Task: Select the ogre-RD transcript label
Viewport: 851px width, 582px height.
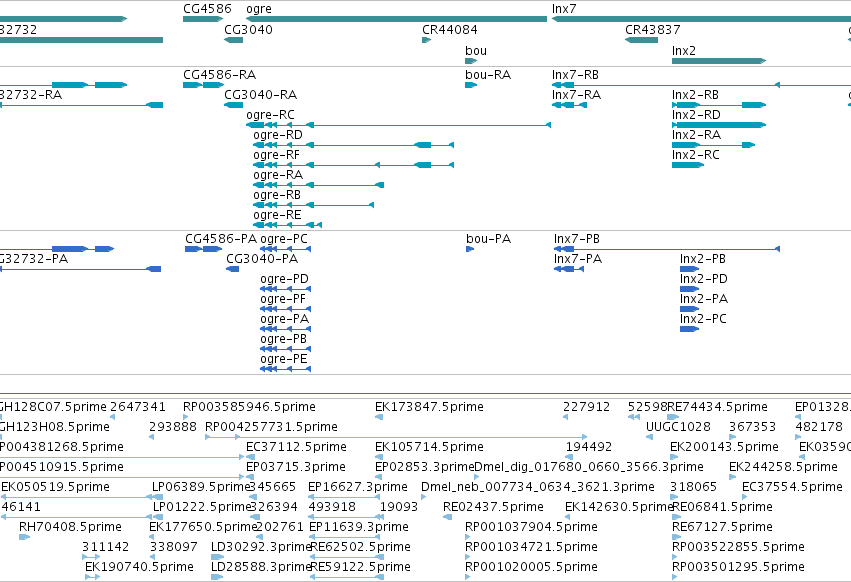Action: pos(278,135)
